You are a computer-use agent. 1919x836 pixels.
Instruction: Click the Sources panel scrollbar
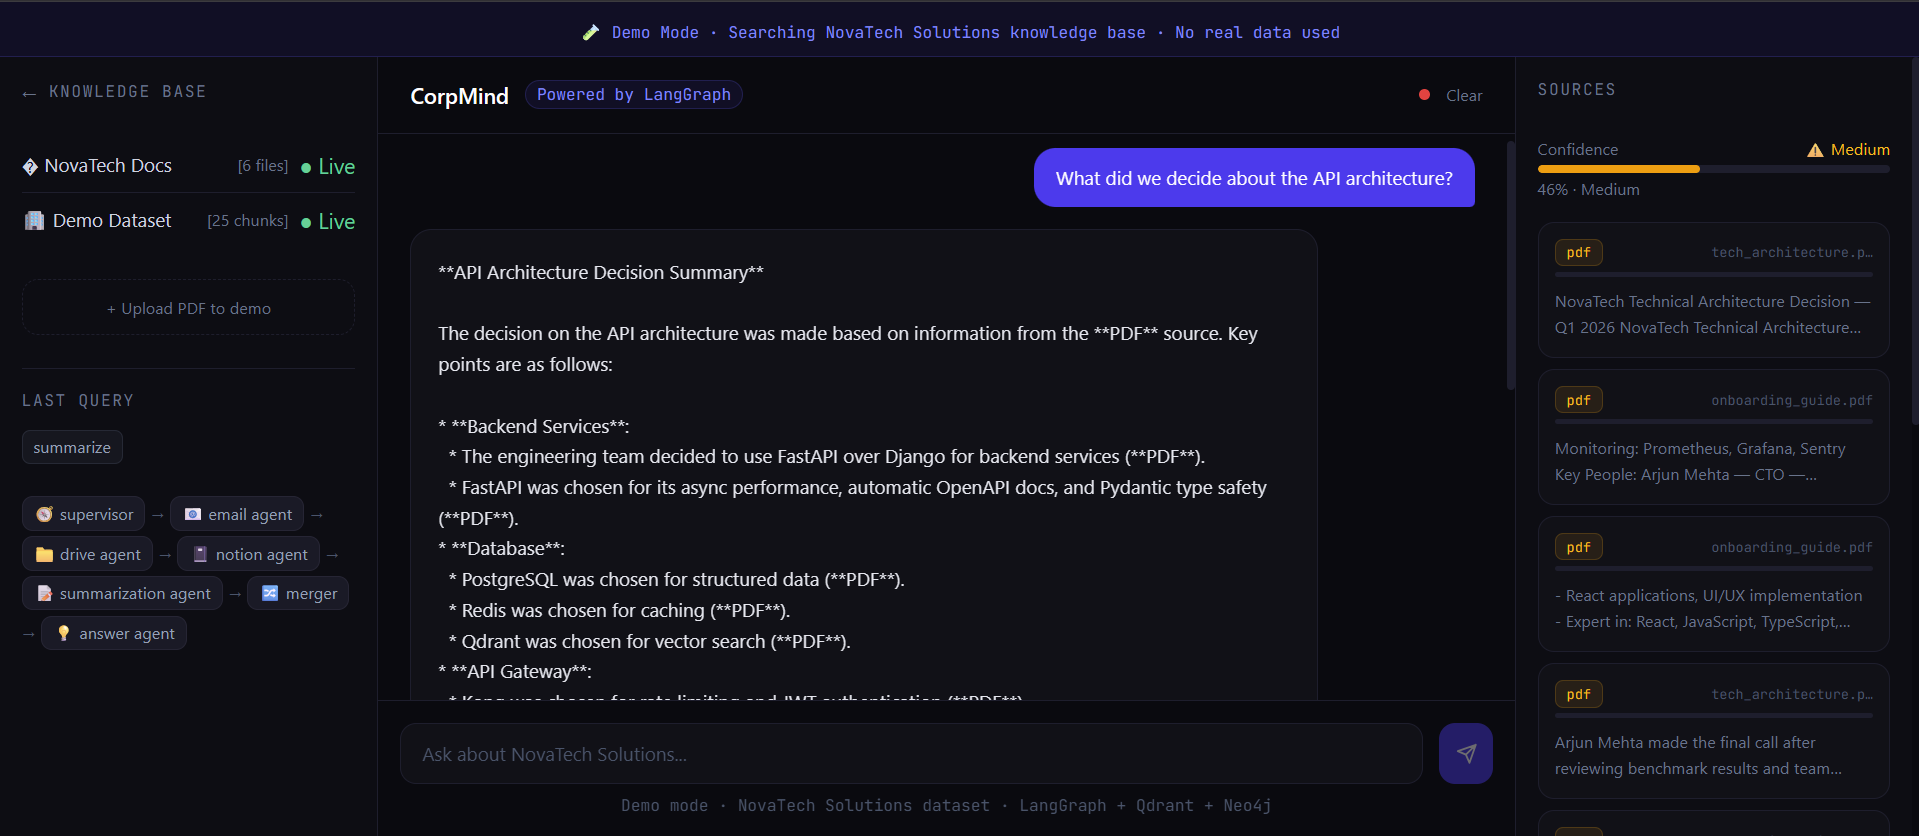(1914, 240)
